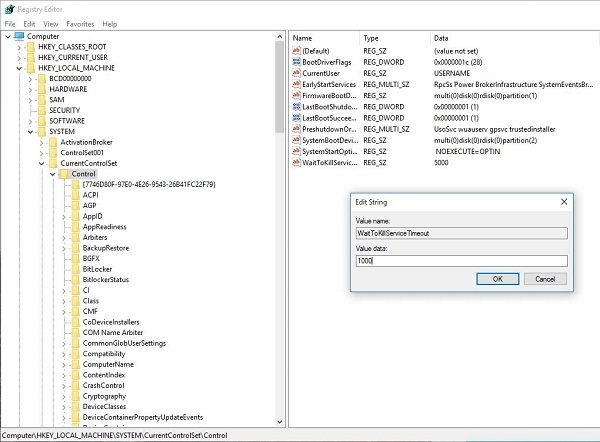Click the Computer root node icon
This screenshot has width=600, height=442.
click(20, 36)
